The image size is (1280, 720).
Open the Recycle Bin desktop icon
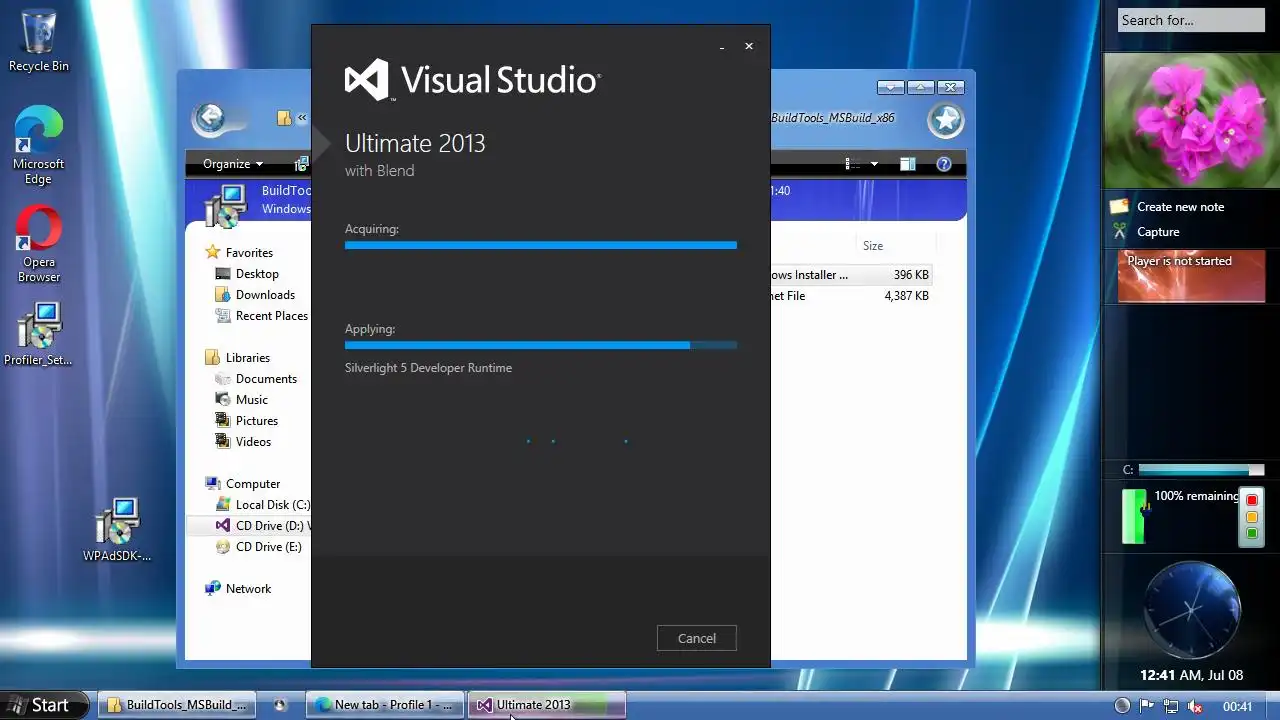[x=39, y=42]
